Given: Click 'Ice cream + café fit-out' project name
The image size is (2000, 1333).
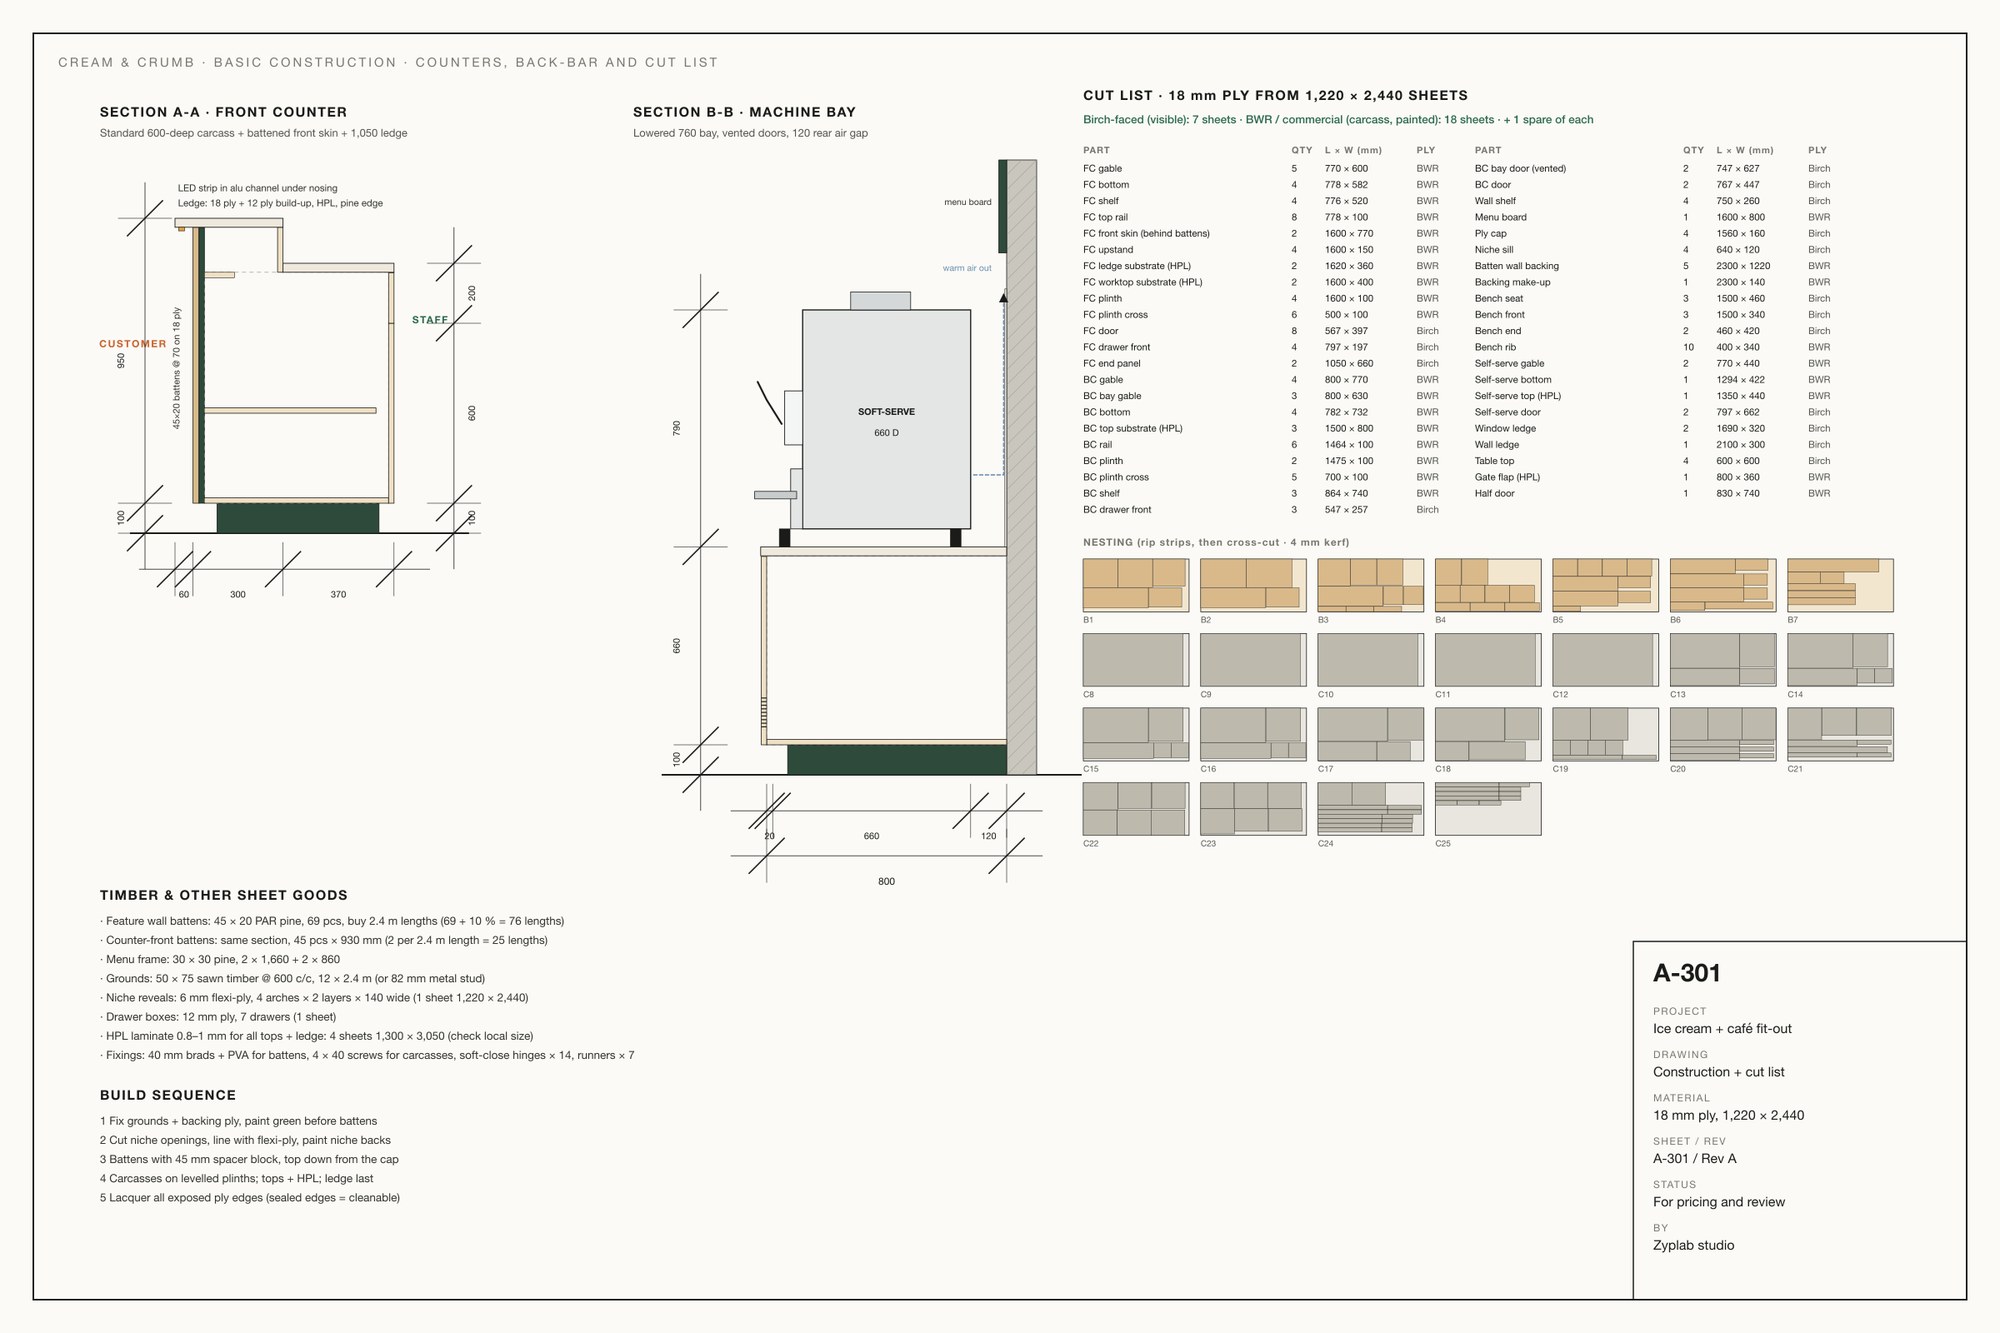Looking at the screenshot, I should [1722, 1029].
